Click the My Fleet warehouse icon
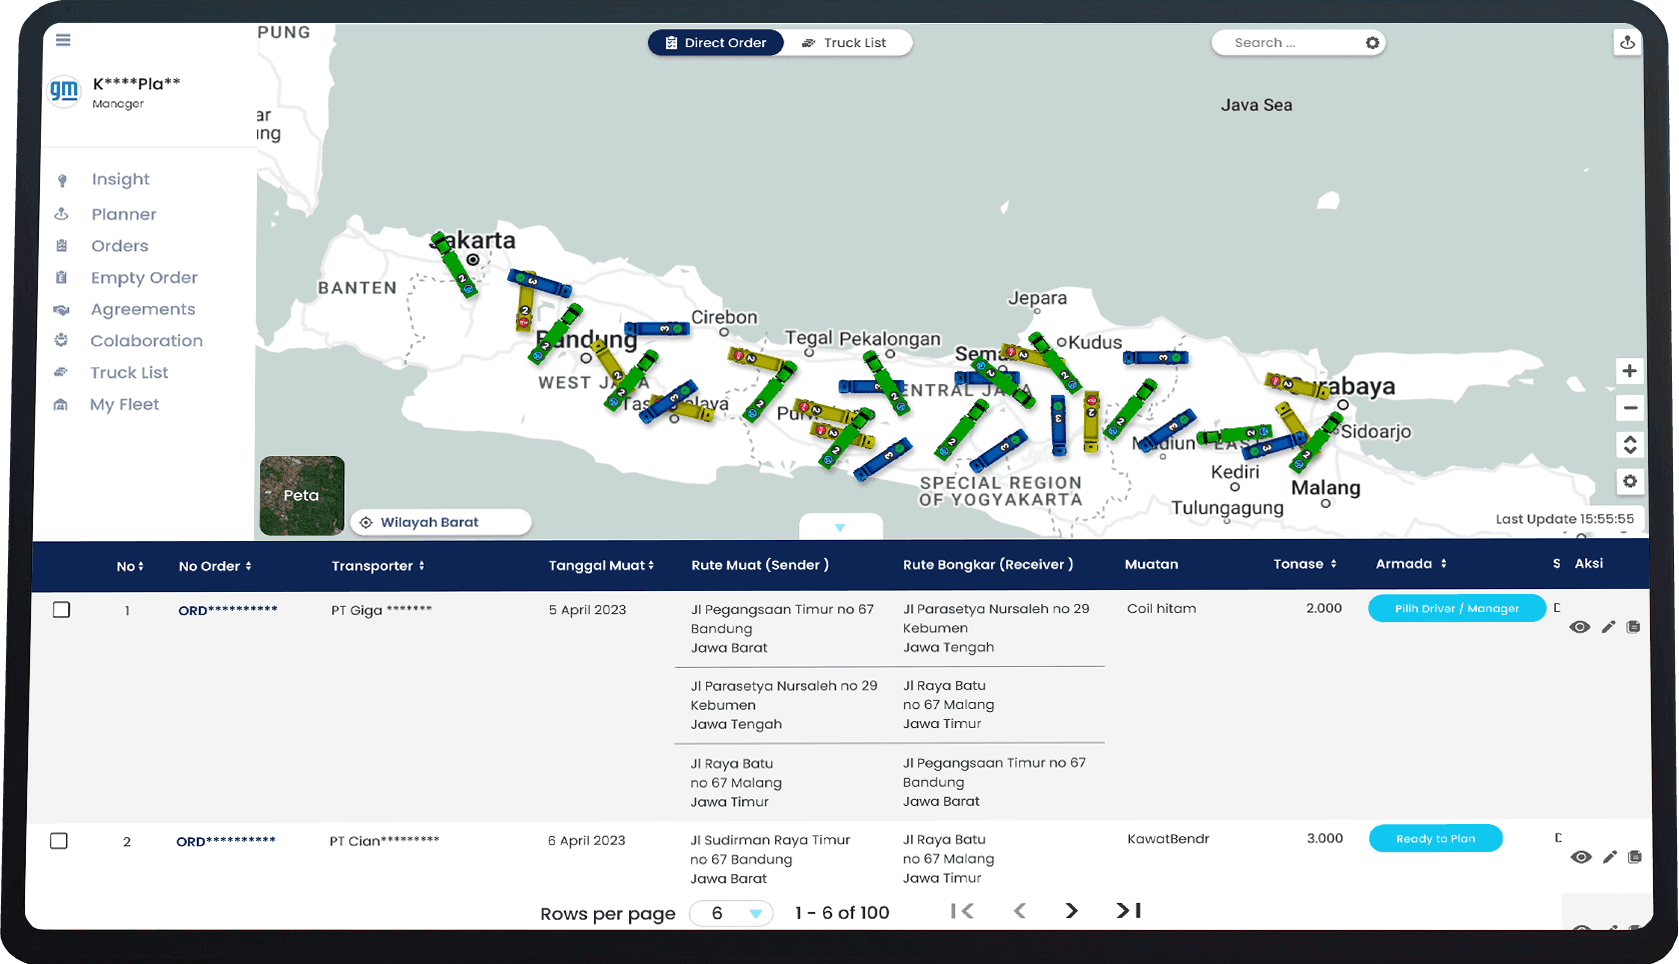This screenshot has height=964, width=1679. pos(61,405)
